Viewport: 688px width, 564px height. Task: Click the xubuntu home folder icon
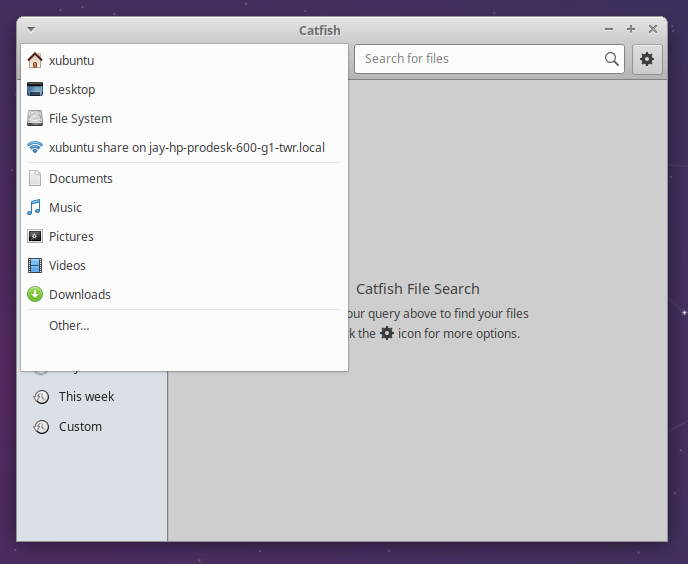point(35,60)
